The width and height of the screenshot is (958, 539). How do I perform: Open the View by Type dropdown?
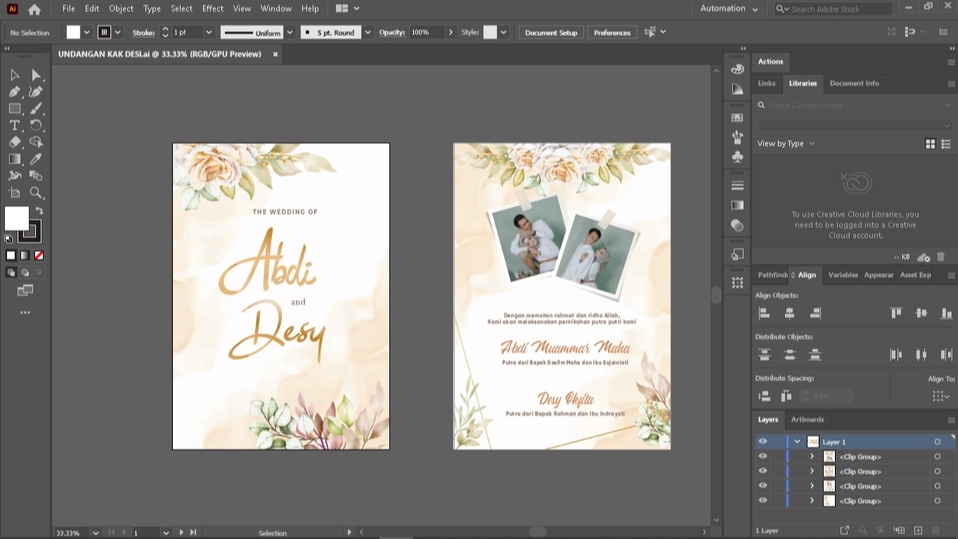(x=785, y=143)
